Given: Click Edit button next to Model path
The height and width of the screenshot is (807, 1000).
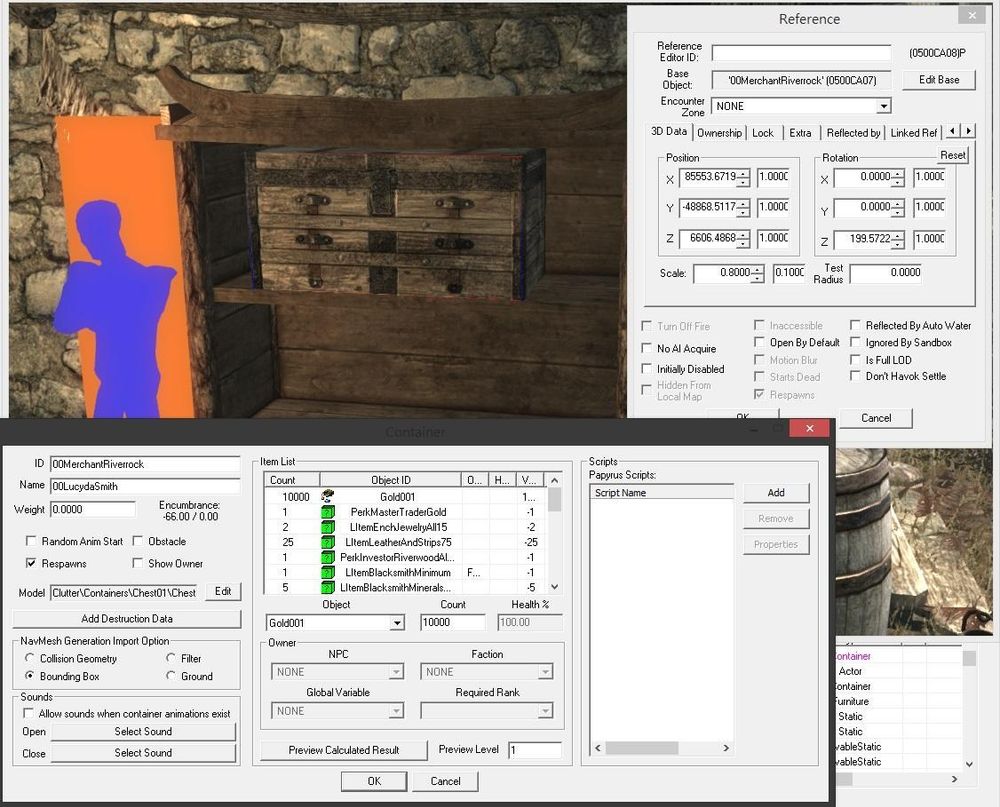Looking at the screenshot, I should [223, 591].
